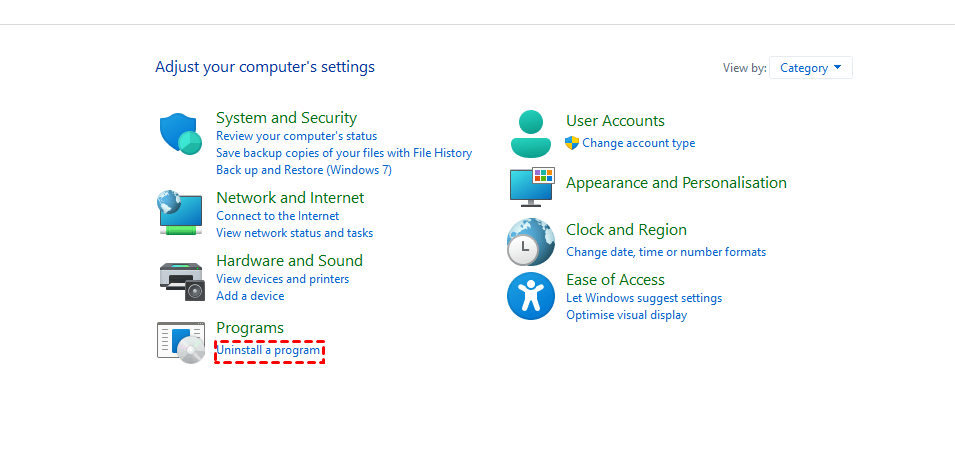Click View devices and printers link
This screenshot has height=463, width=955.
pos(282,279)
